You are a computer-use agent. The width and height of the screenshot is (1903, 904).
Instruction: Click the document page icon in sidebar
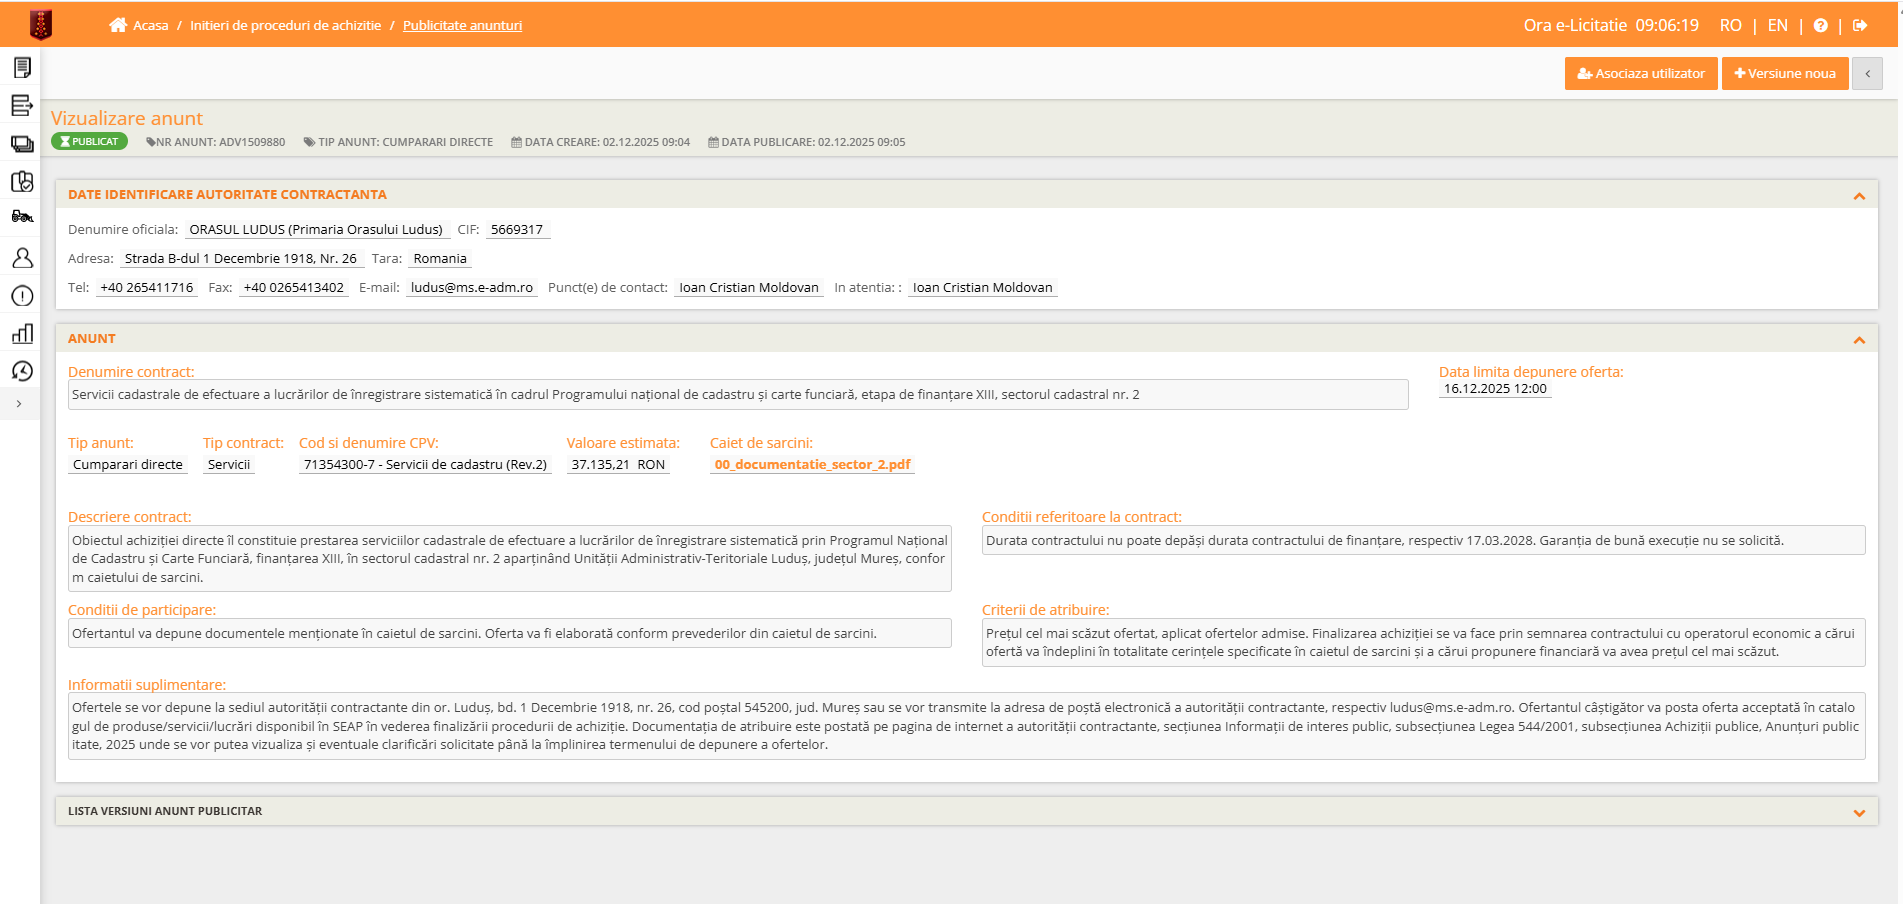tap(22, 67)
